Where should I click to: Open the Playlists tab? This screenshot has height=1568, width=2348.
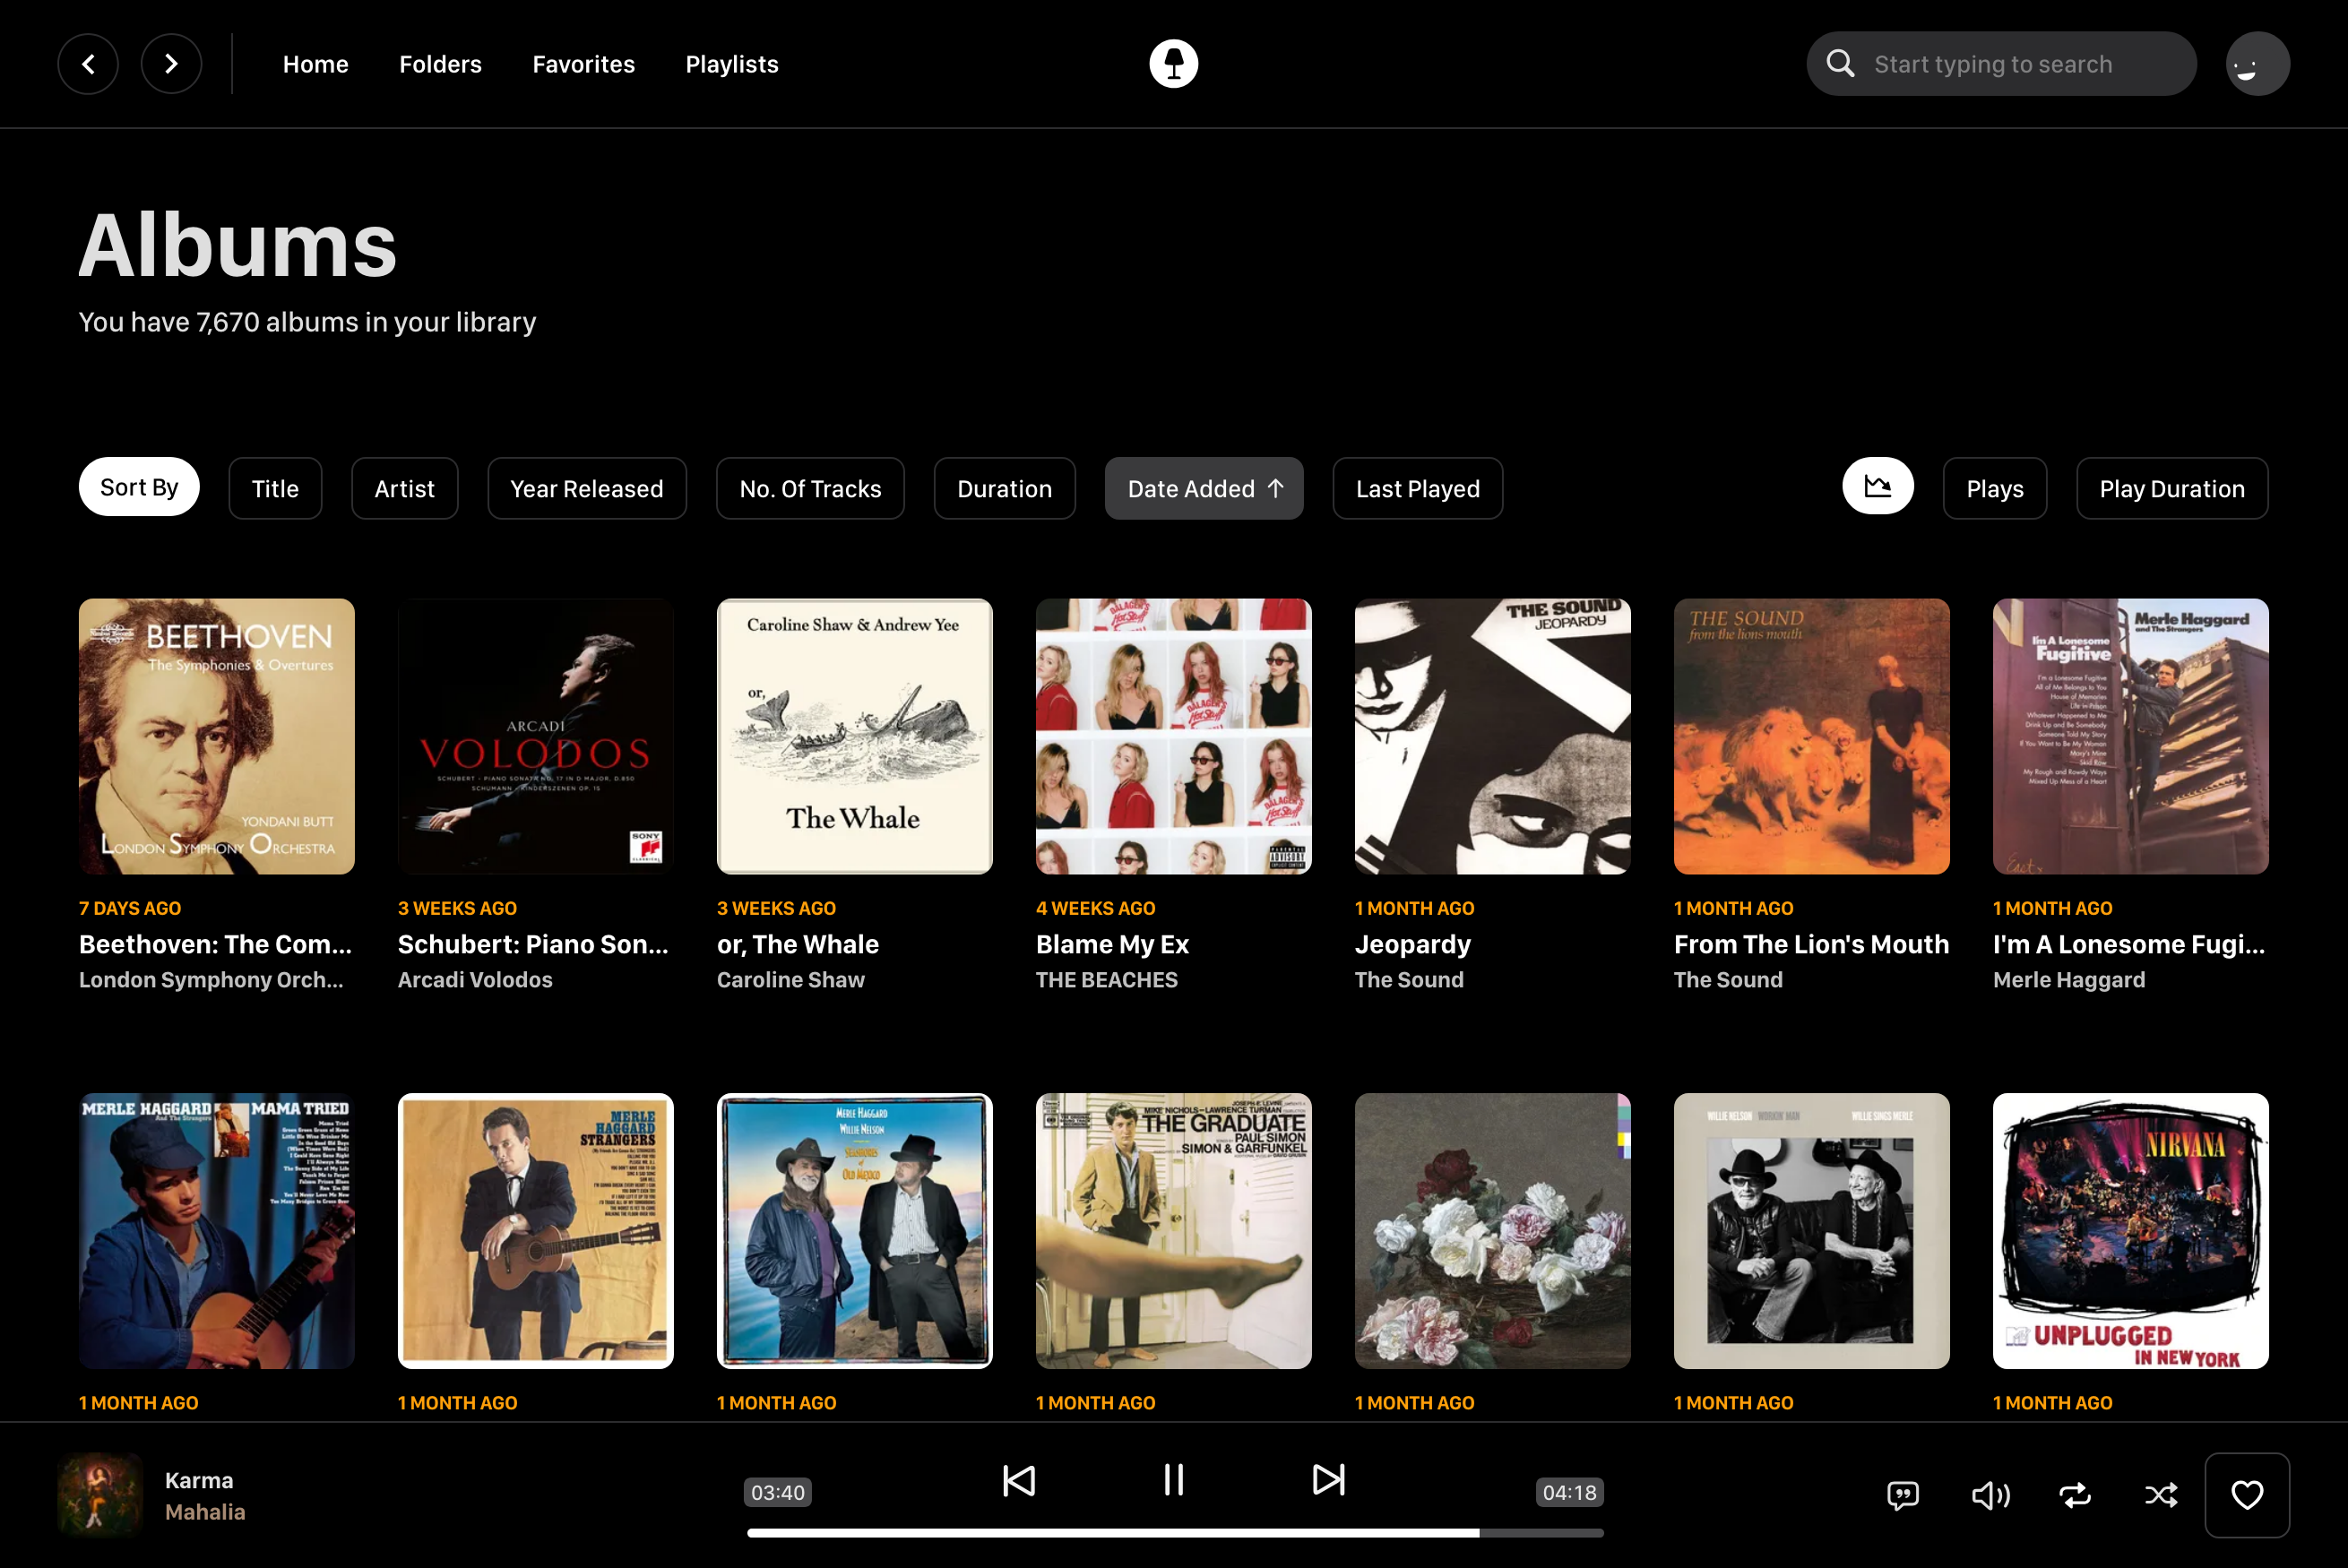click(731, 64)
